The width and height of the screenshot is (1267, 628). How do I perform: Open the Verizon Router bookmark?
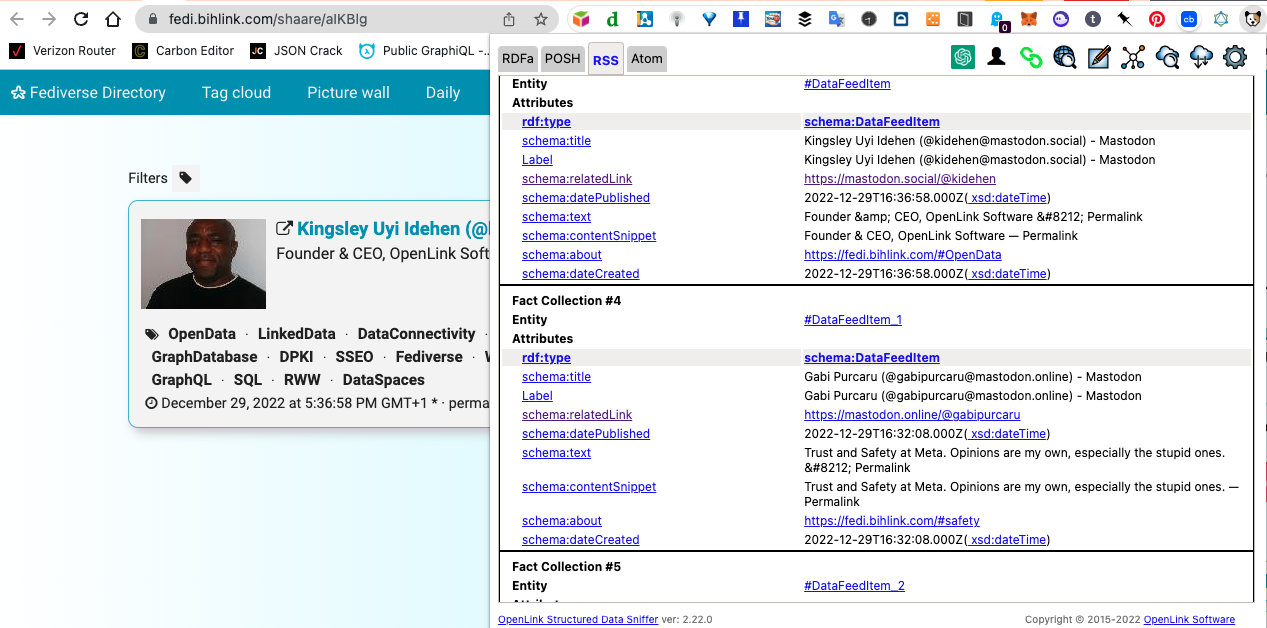(x=62, y=51)
